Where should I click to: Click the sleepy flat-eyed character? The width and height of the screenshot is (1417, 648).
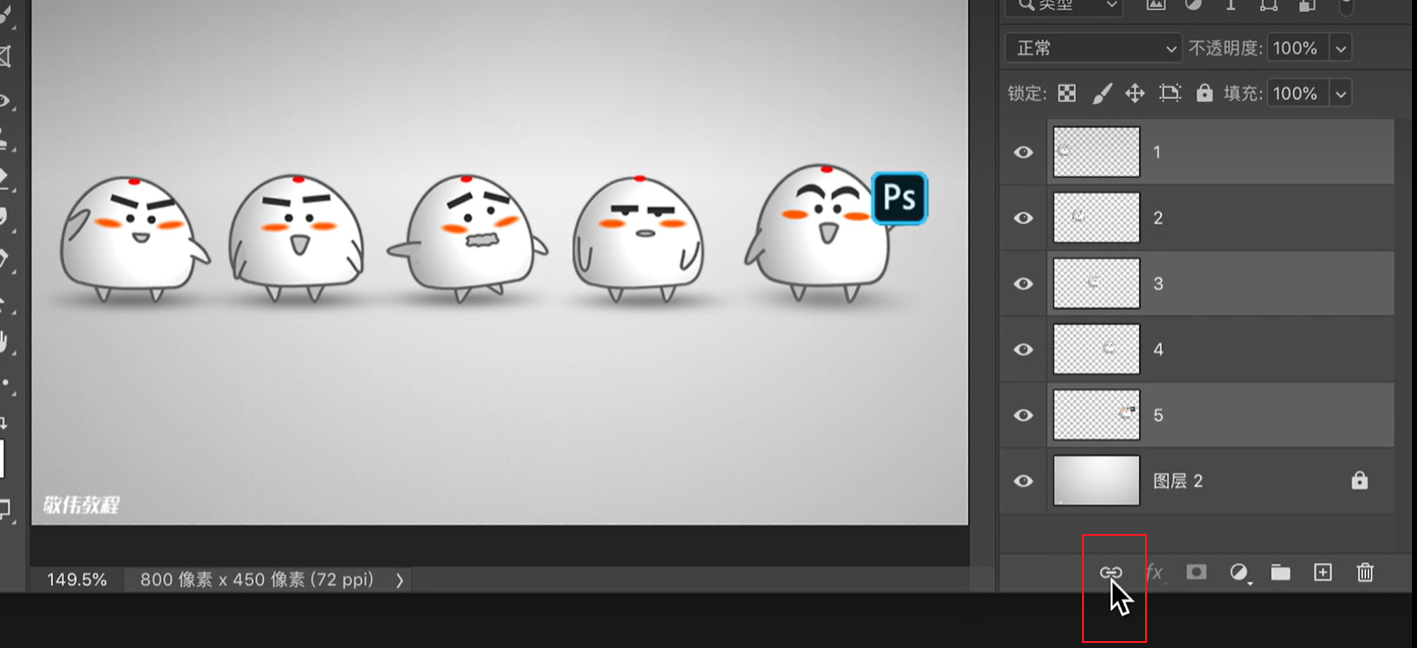tap(637, 240)
